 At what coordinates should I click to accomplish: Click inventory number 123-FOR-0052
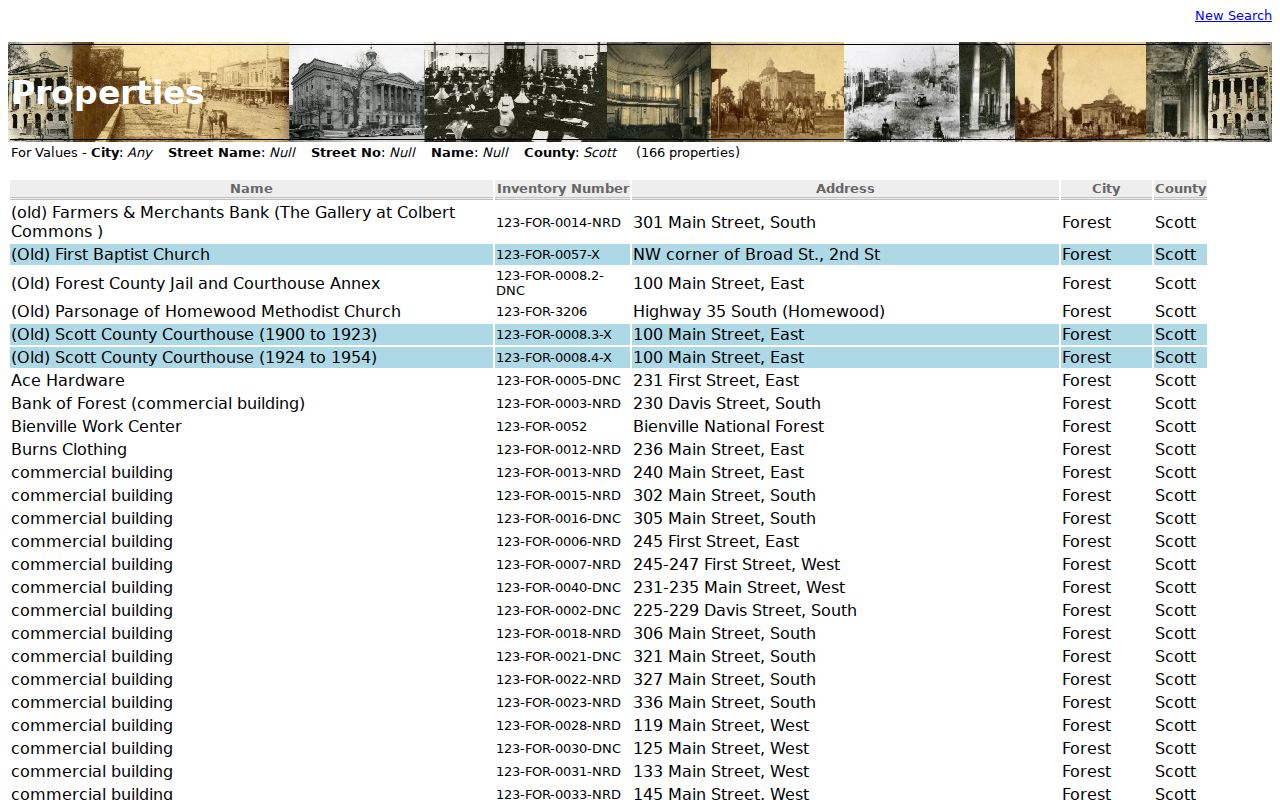(542, 426)
